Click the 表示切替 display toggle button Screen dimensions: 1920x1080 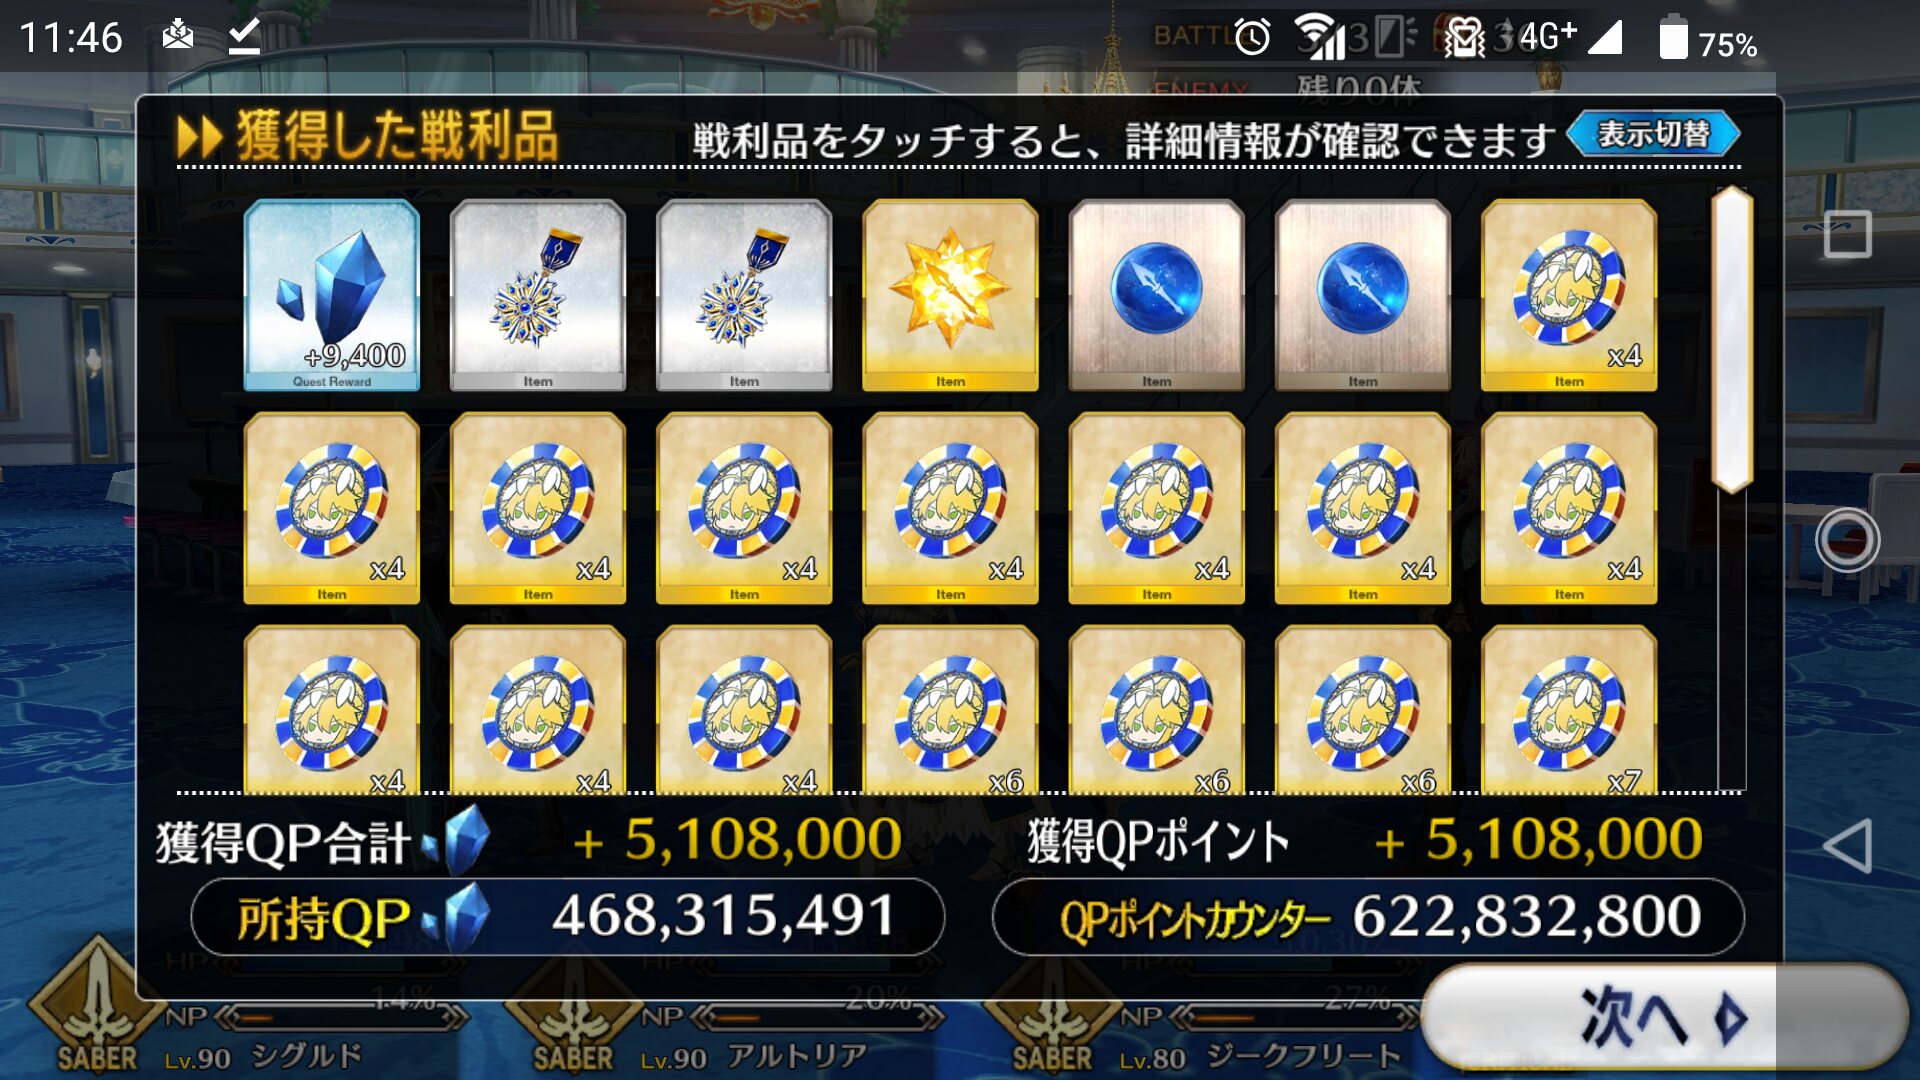pyautogui.click(x=1654, y=134)
